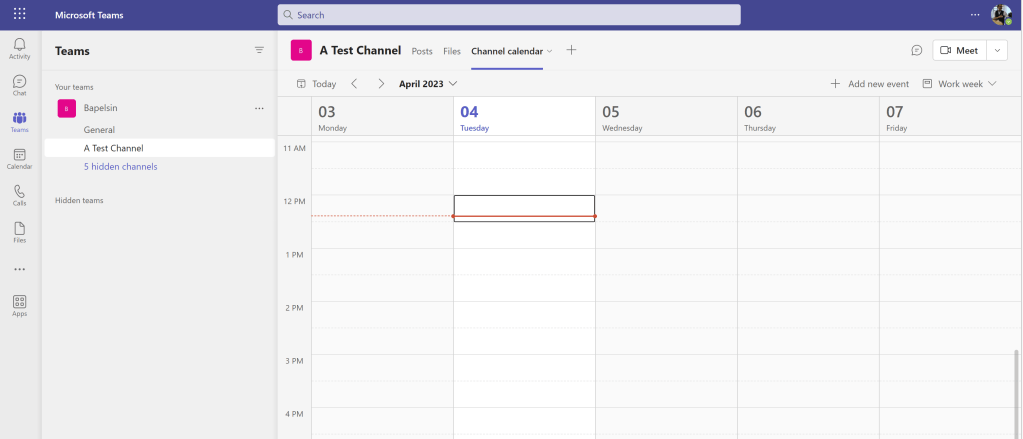Viewport: 1023px width, 439px height.
Task: Open the Activity feed icon
Action: 19,48
